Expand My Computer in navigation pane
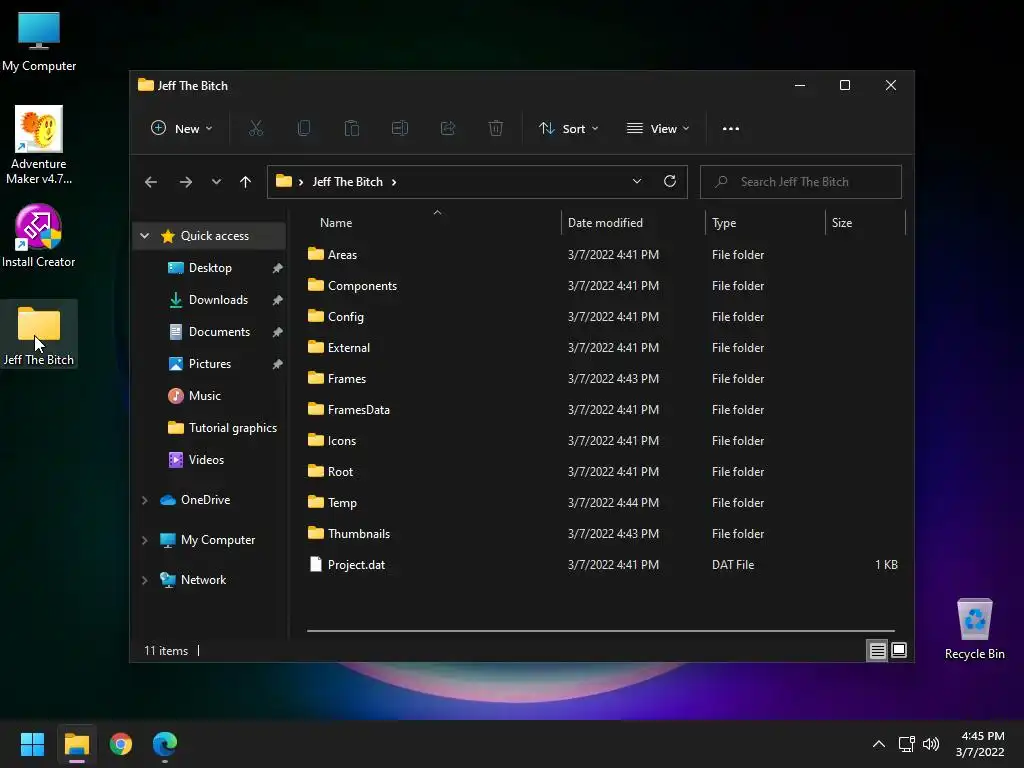 pos(144,540)
